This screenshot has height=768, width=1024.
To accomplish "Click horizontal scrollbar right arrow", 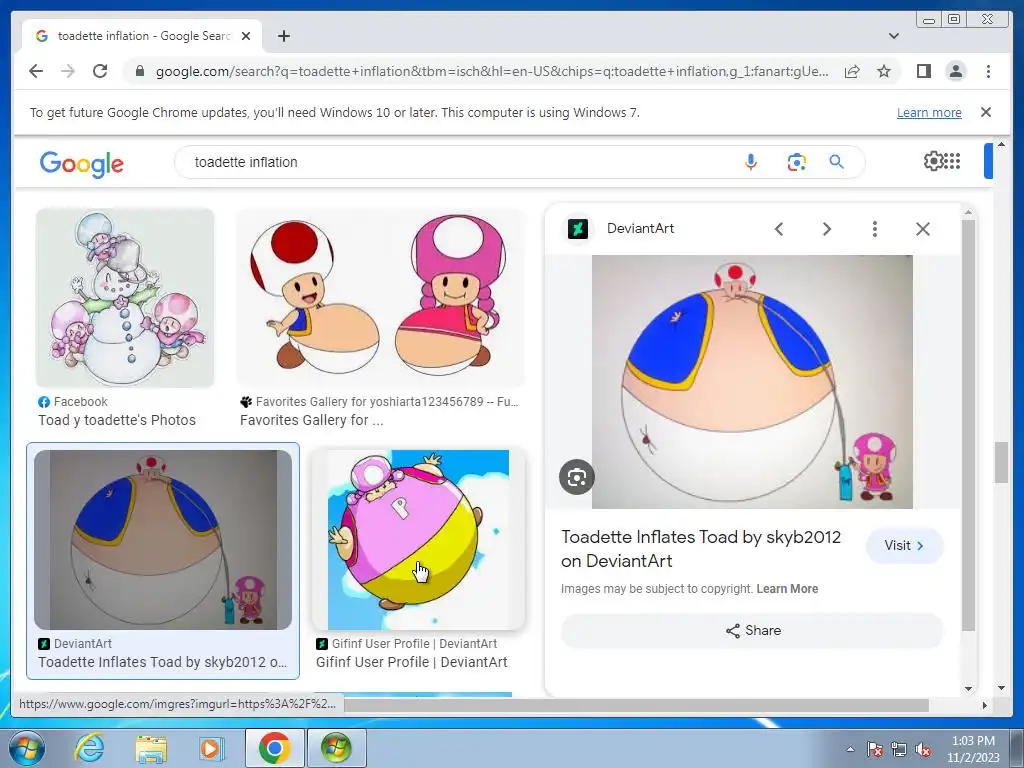I will pyautogui.click(x=985, y=705).
